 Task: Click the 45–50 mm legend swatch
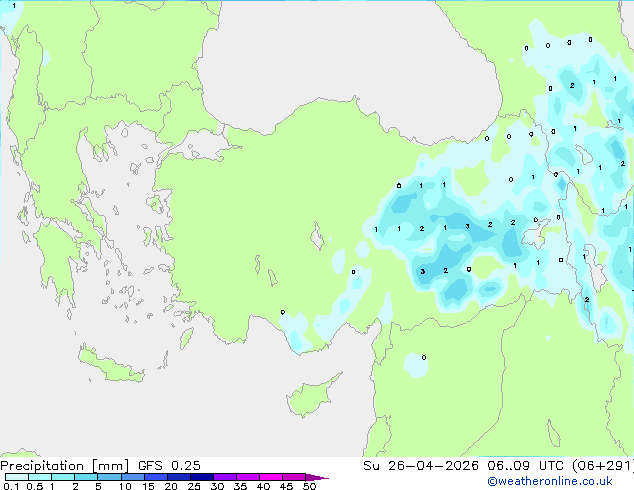point(294,477)
